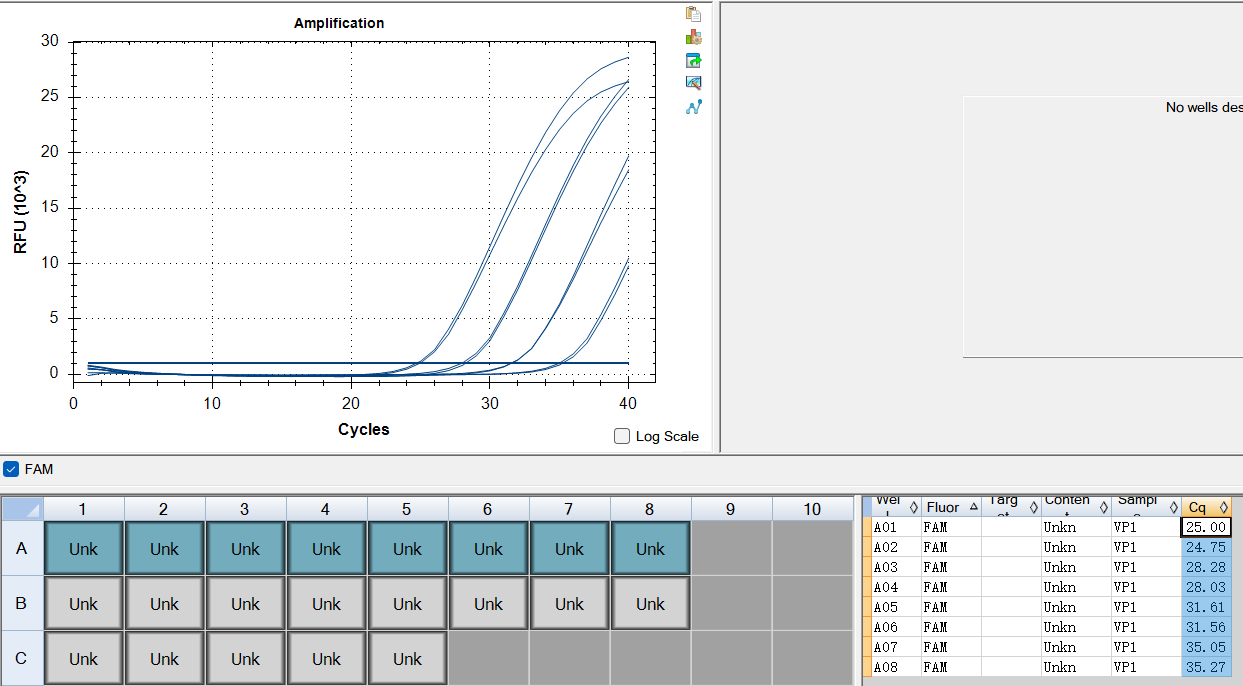Enable the Log Scale checkbox
The image size is (1243, 686).
(x=622, y=436)
